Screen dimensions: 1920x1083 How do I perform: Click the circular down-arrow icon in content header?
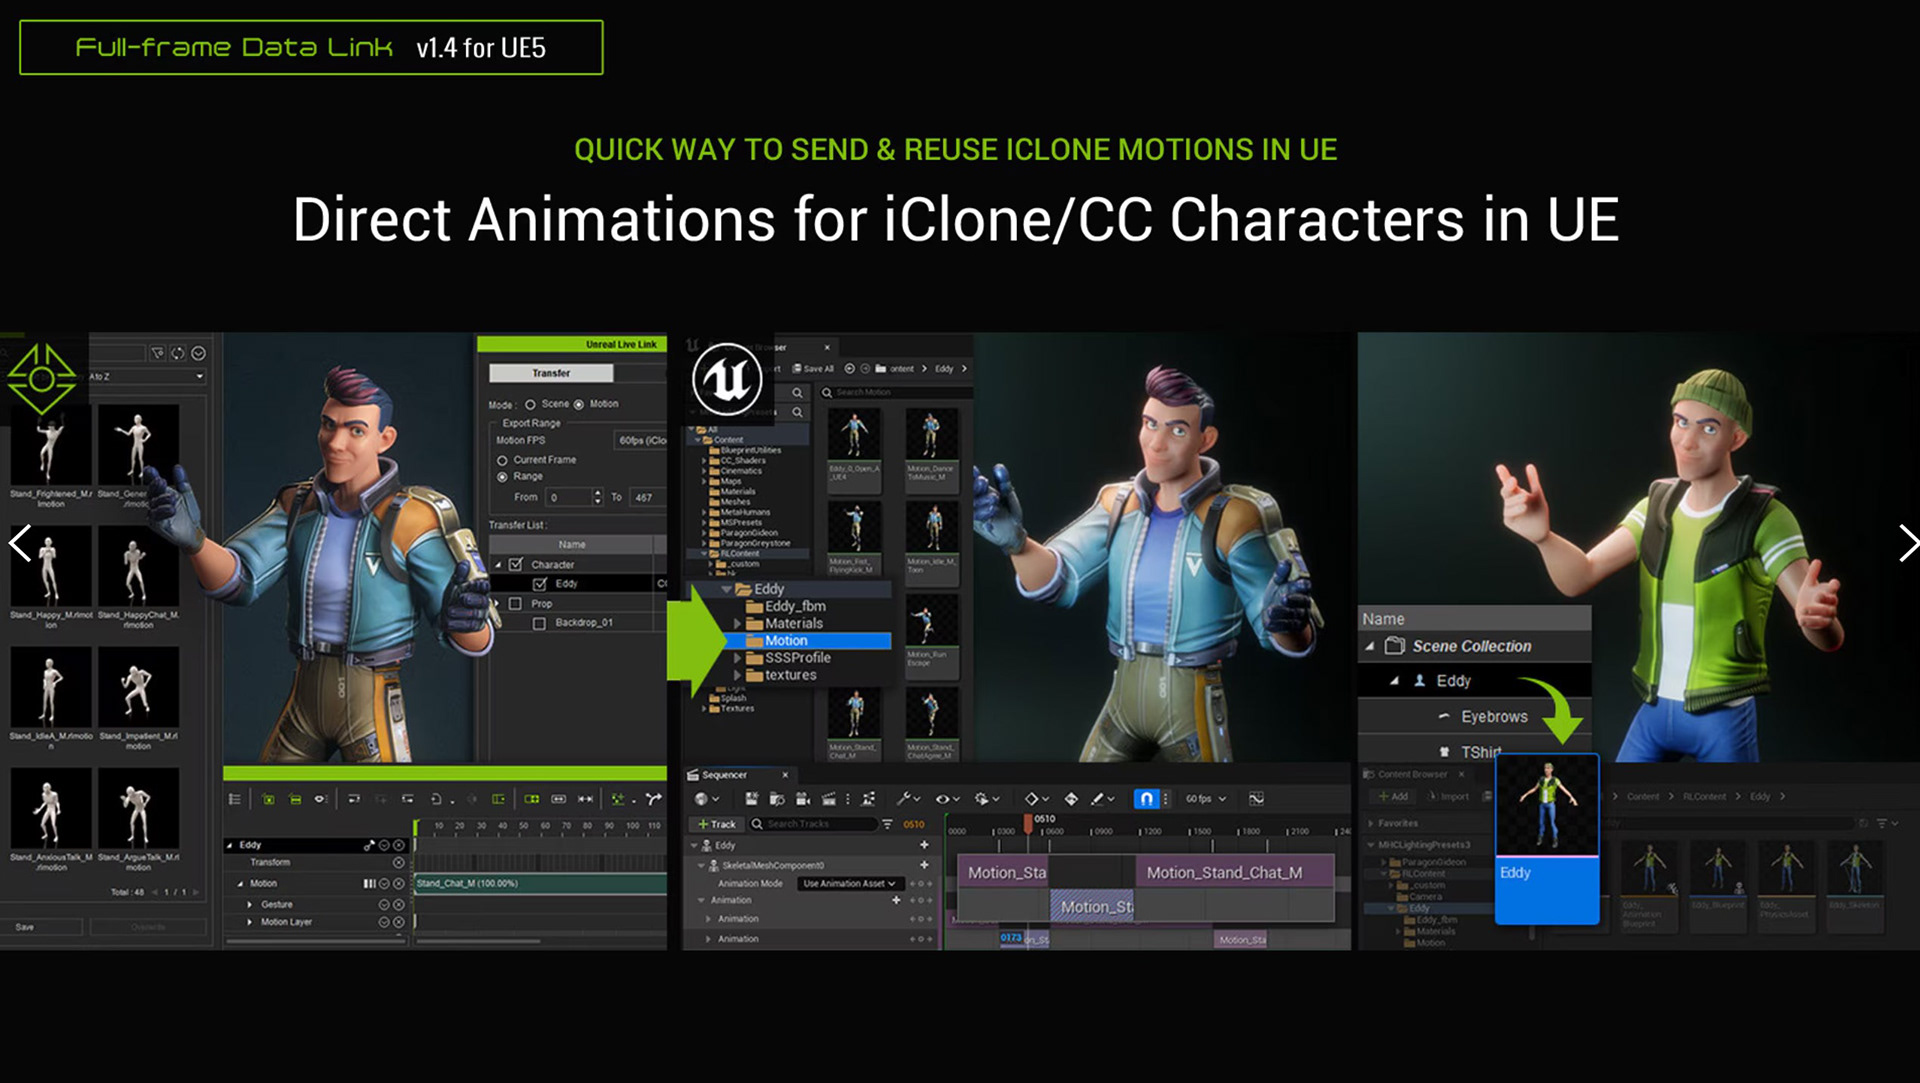(199, 353)
